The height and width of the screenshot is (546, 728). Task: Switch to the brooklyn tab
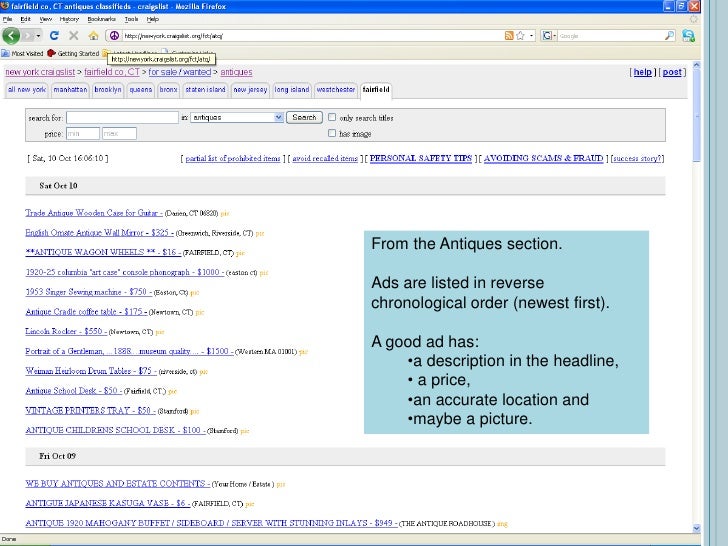(108, 90)
